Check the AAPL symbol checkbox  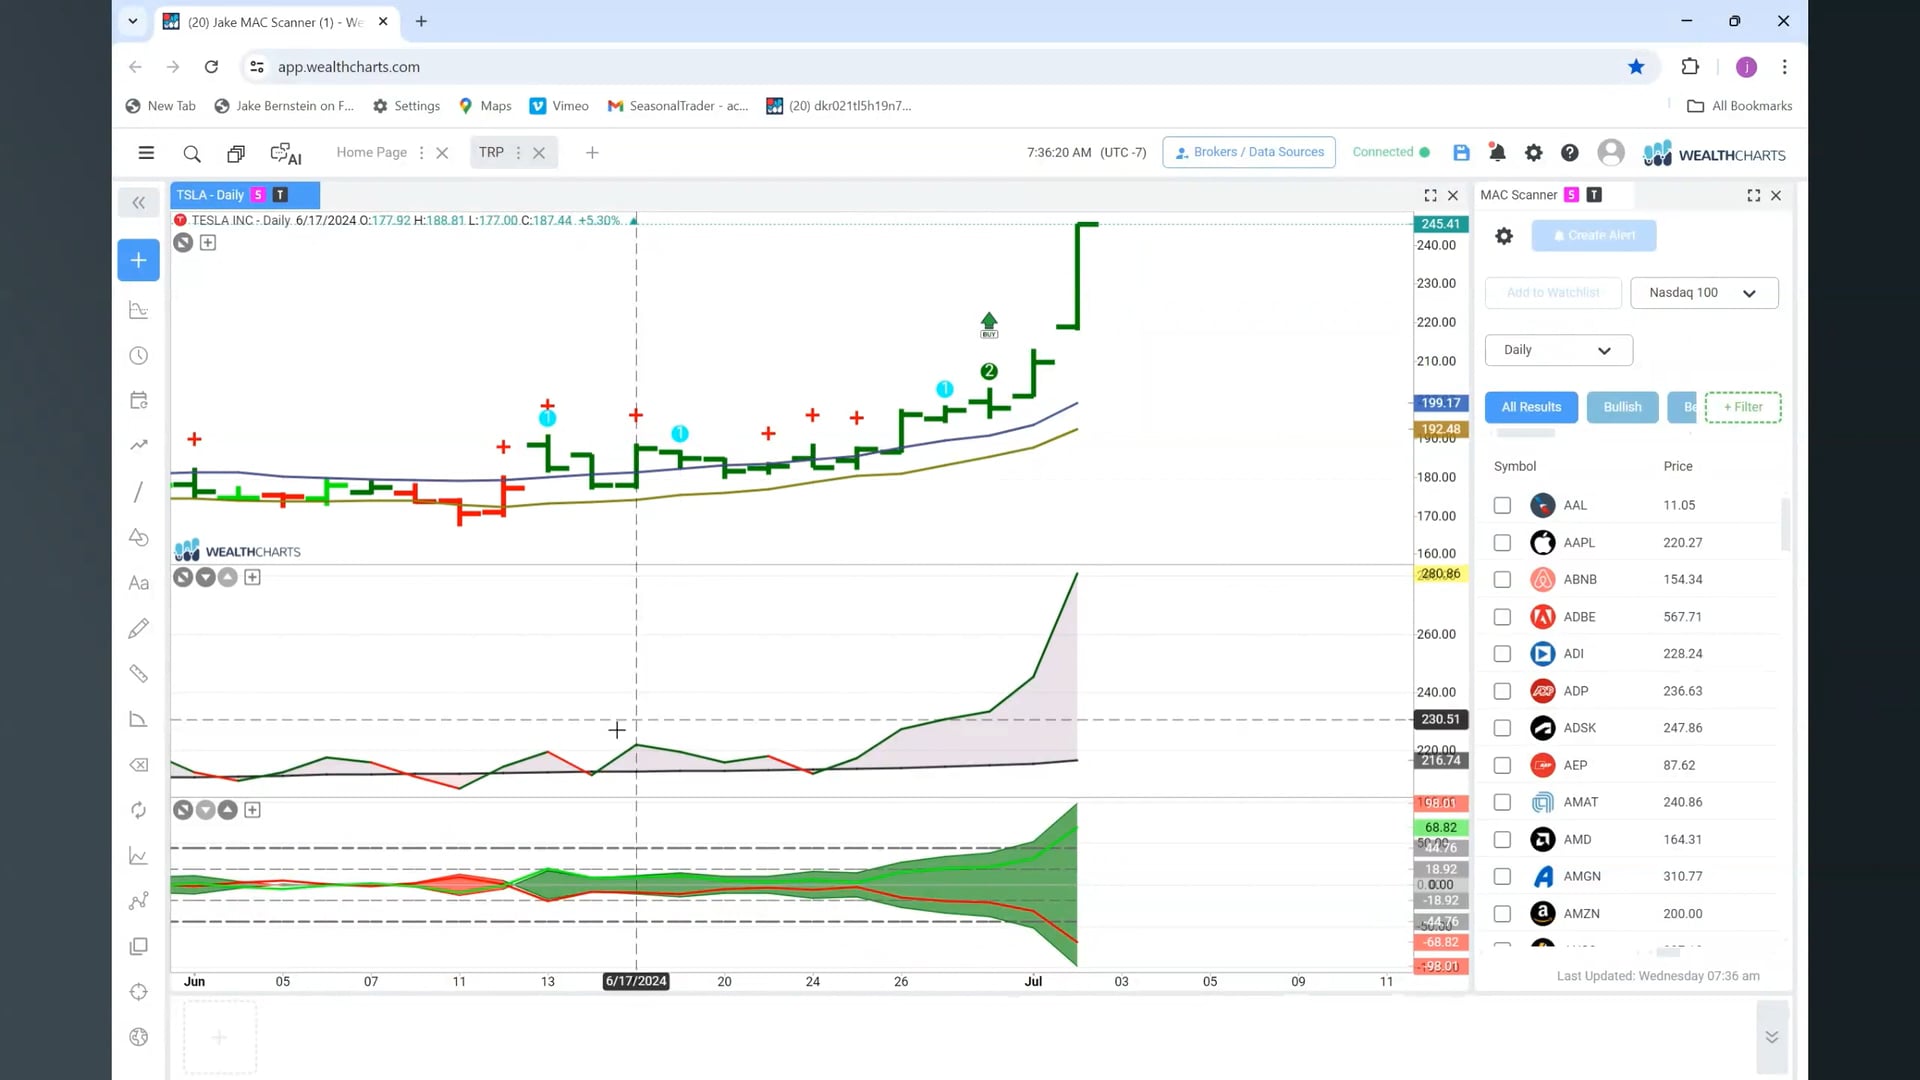pos(1502,542)
